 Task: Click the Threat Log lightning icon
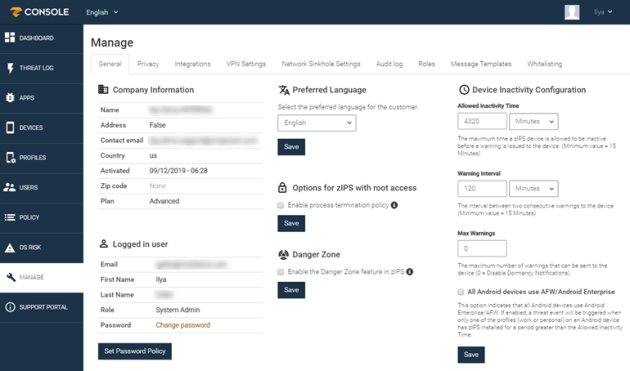[10, 68]
